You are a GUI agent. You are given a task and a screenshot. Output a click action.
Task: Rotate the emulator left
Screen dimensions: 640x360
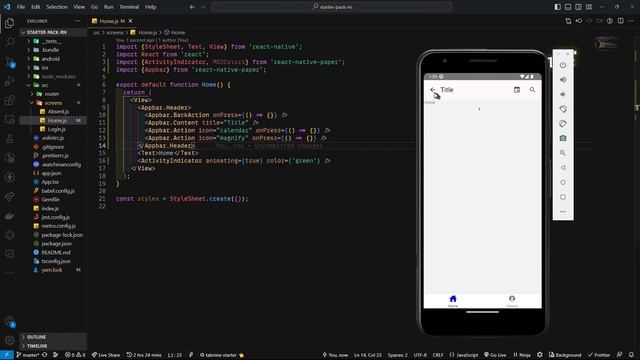click(x=563, y=109)
